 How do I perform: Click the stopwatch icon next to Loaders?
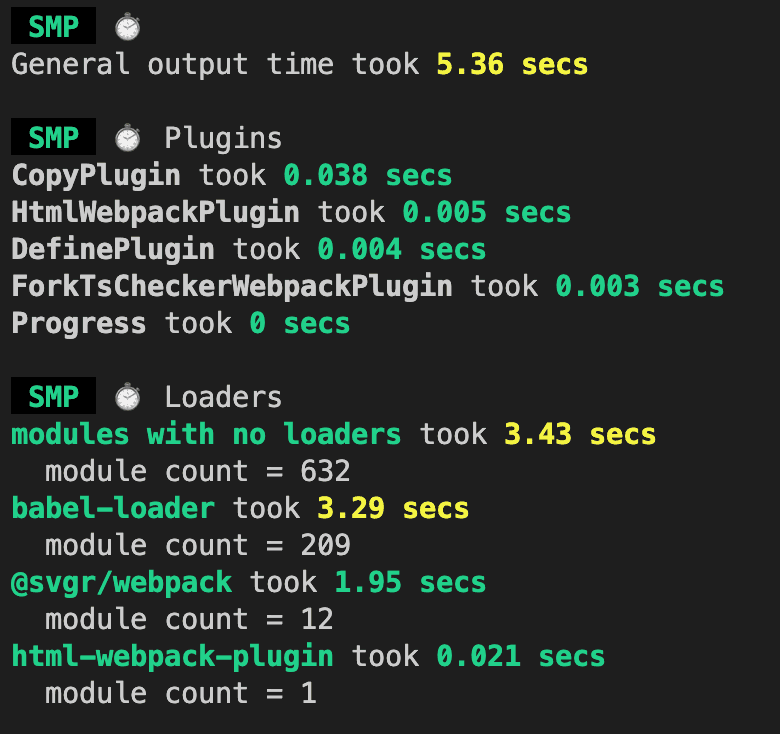tap(127, 397)
